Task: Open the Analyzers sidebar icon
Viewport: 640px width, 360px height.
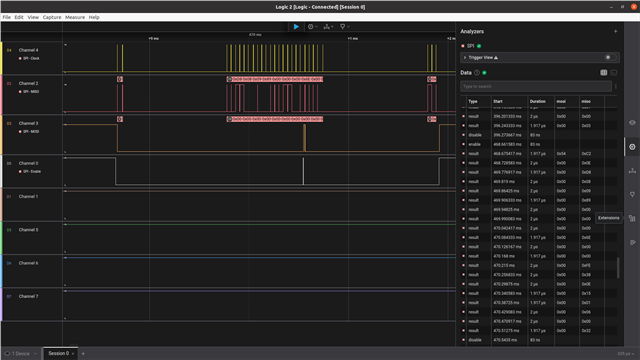Action: (632, 147)
